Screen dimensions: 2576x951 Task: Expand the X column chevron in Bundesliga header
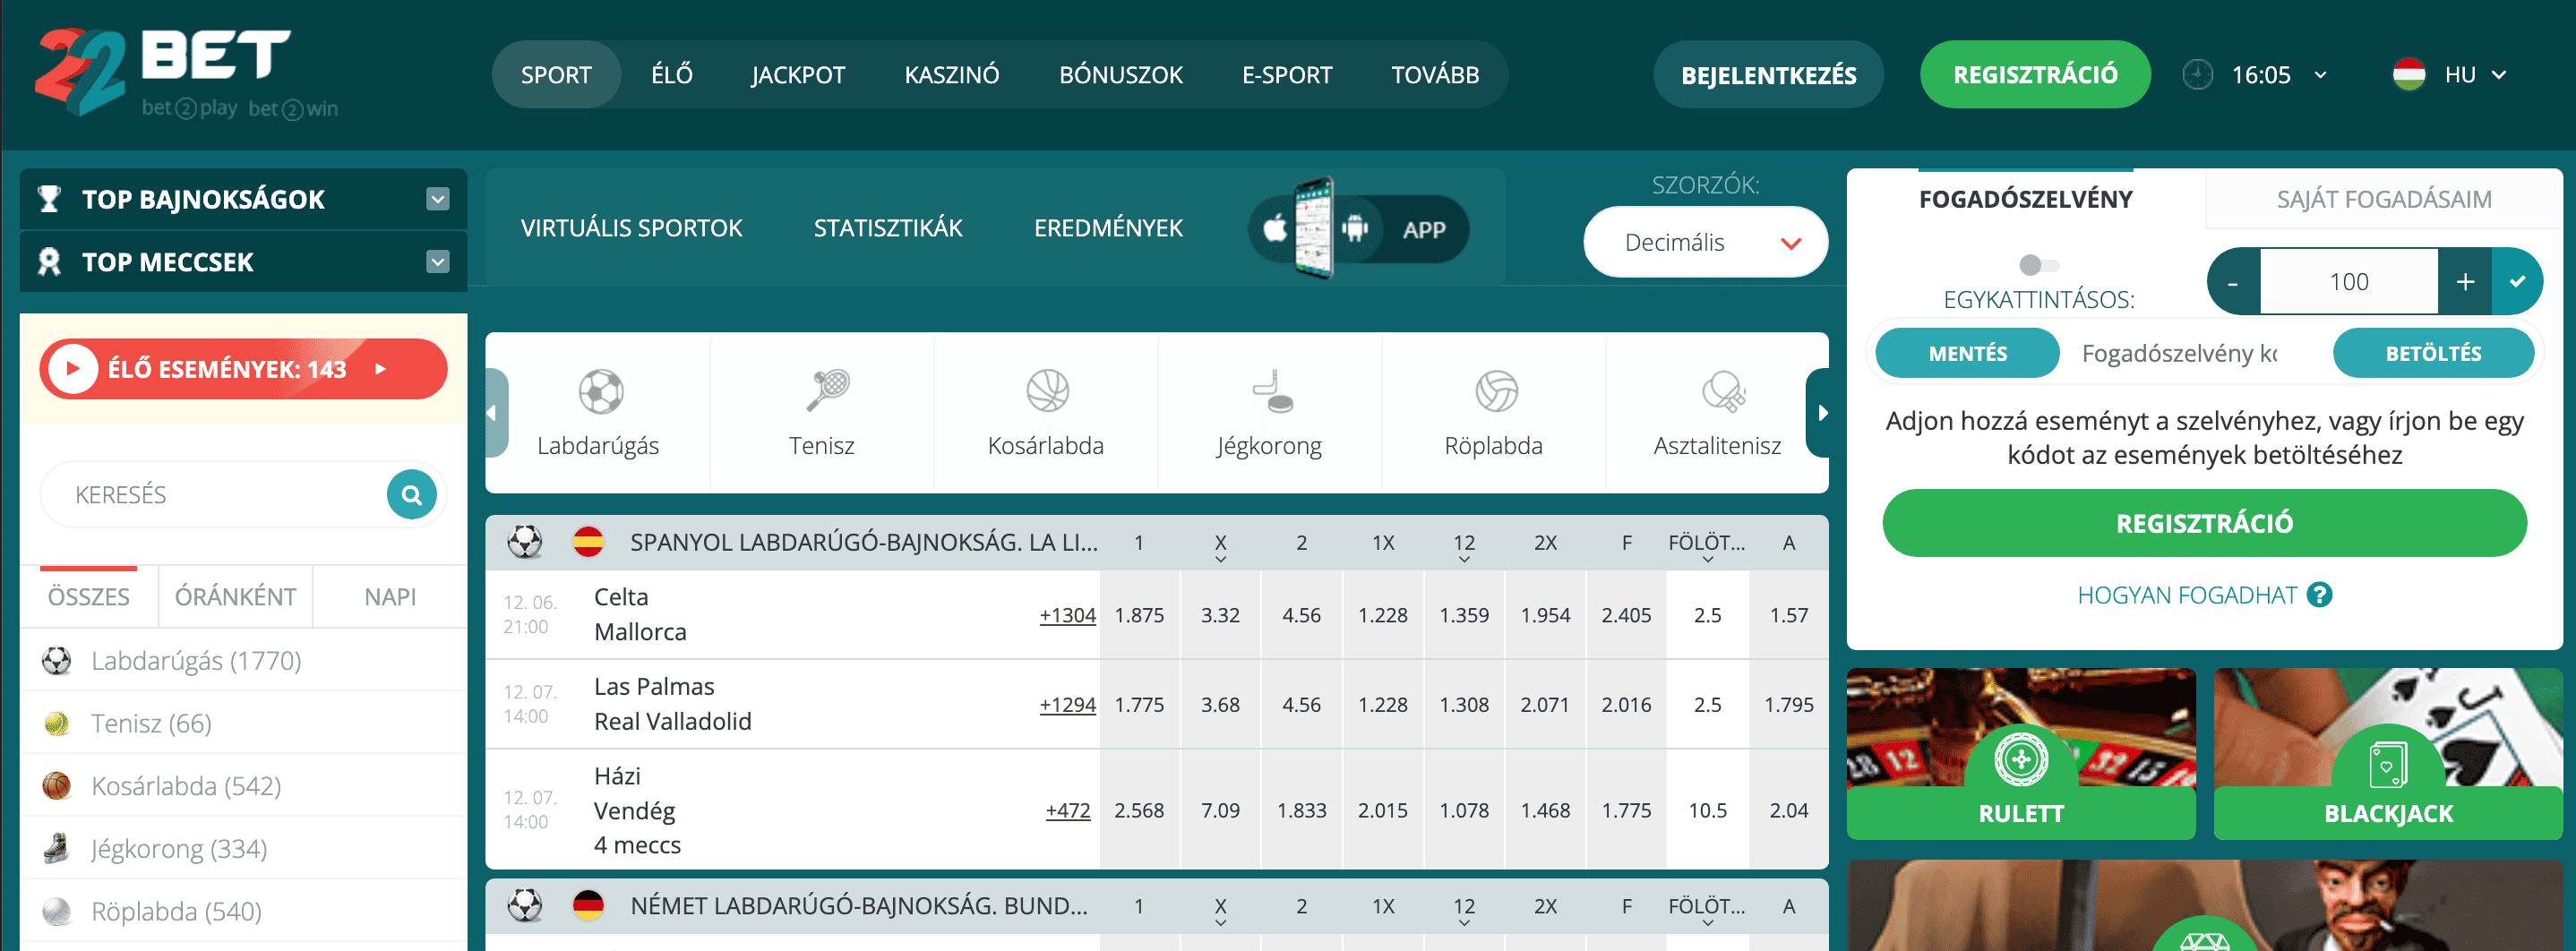click(1220, 923)
